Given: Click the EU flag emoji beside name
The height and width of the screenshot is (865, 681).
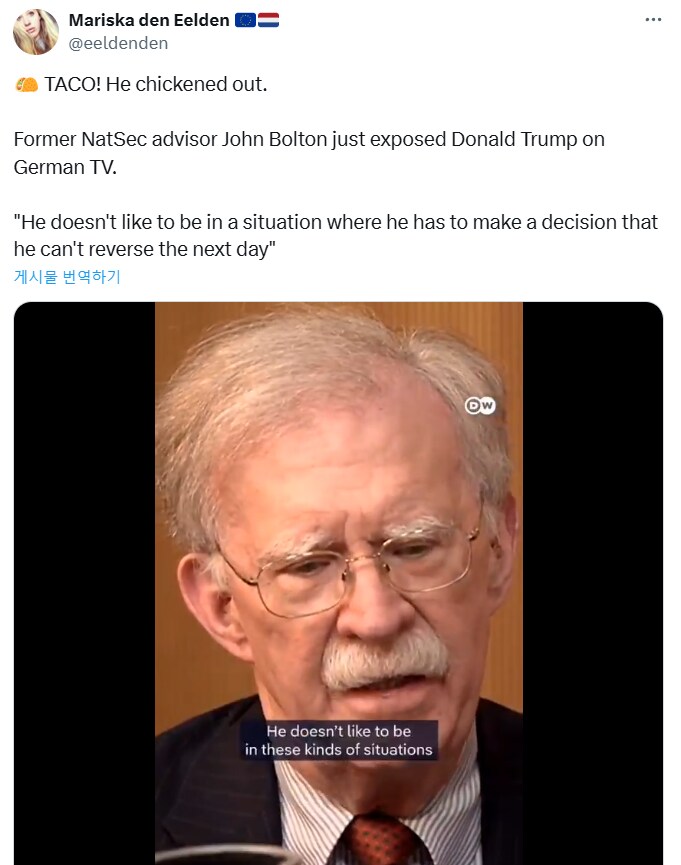Looking at the screenshot, I should 245,20.
